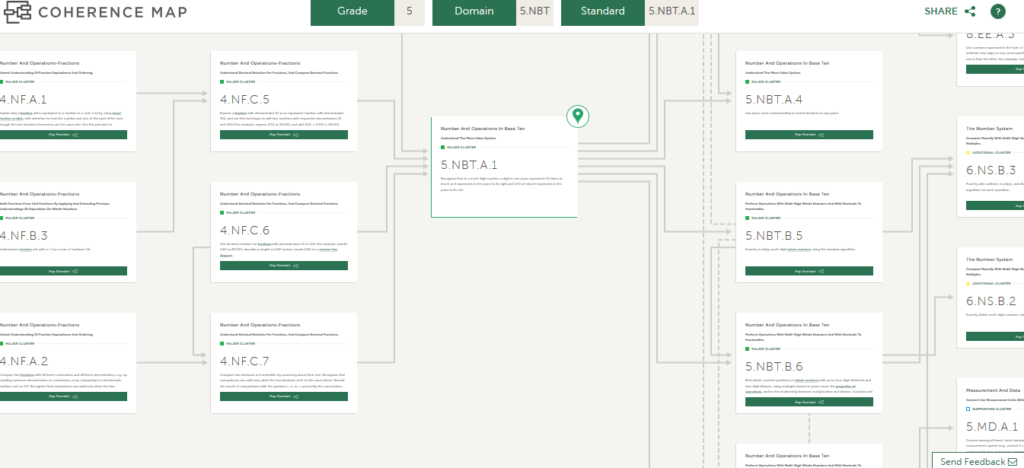The image size is (1024, 468).
Task: Click the yellow Additional Cluster marker on 6.NS.B.3
Action: [968, 151]
